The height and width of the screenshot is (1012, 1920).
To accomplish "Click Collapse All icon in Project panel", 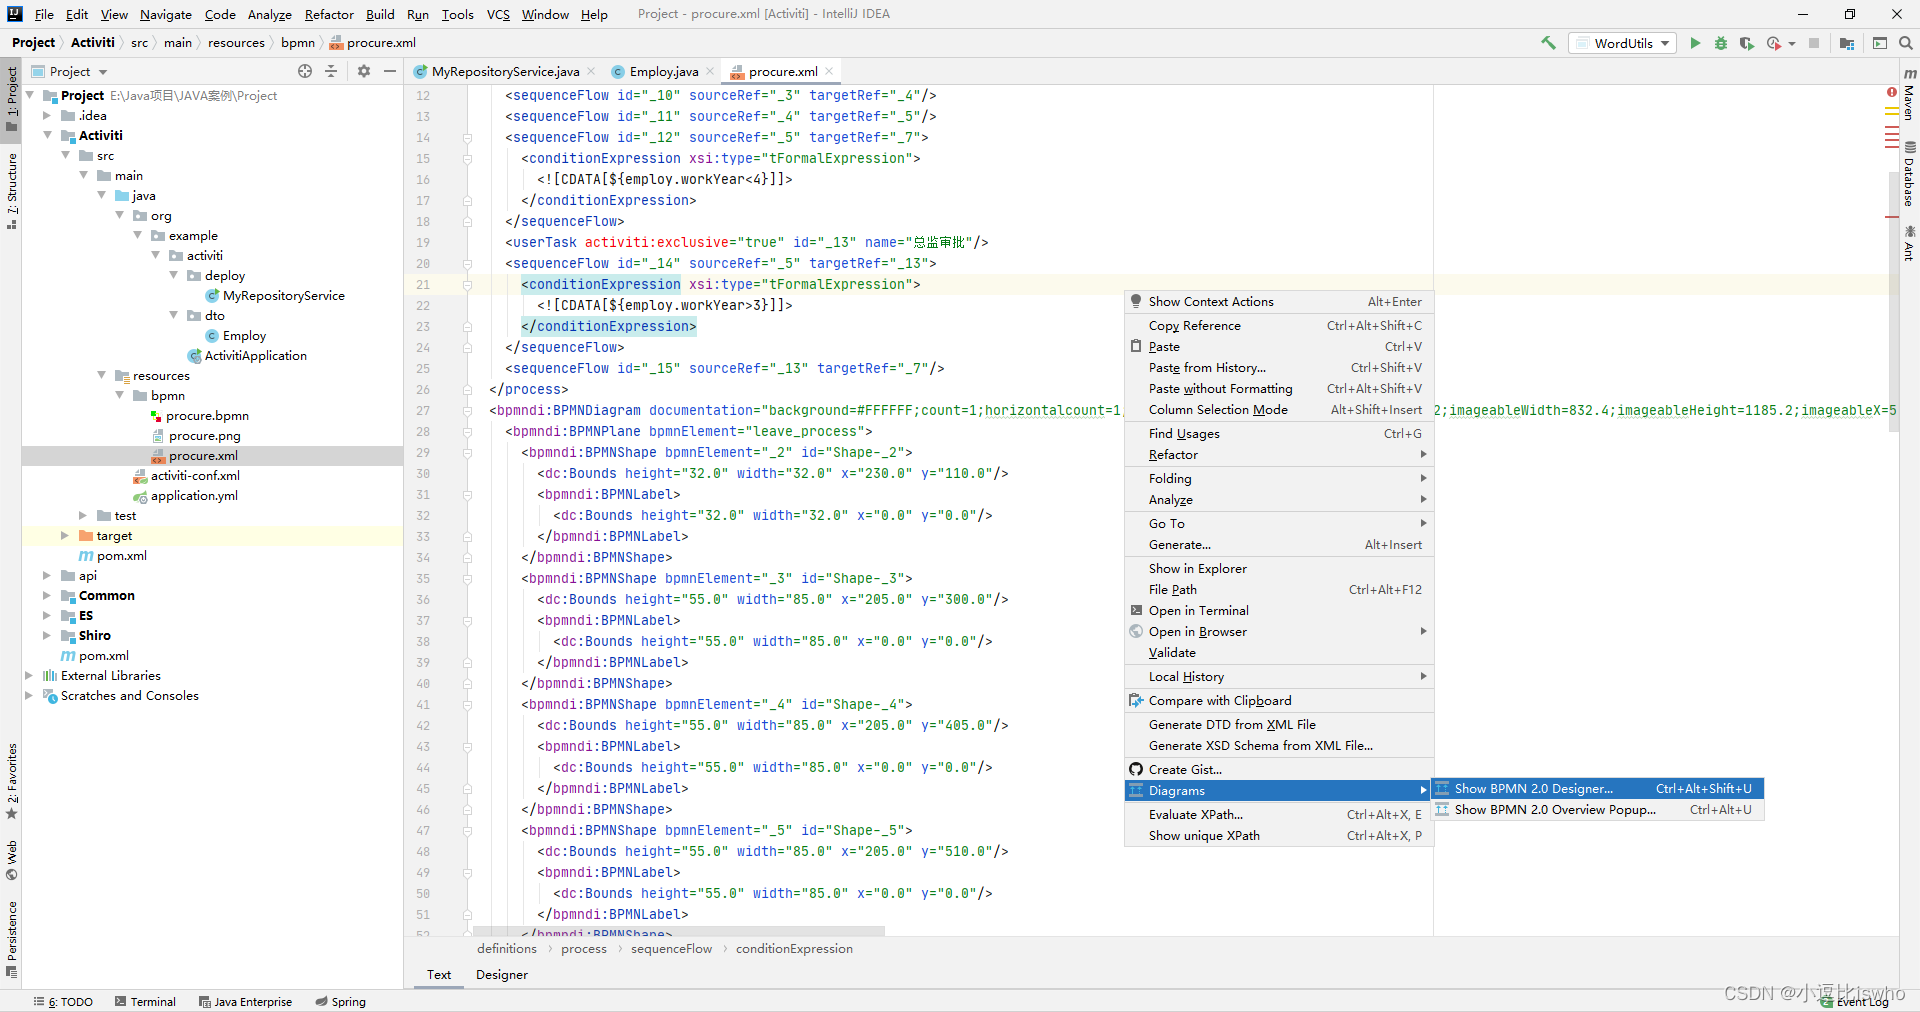I will click(331, 71).
